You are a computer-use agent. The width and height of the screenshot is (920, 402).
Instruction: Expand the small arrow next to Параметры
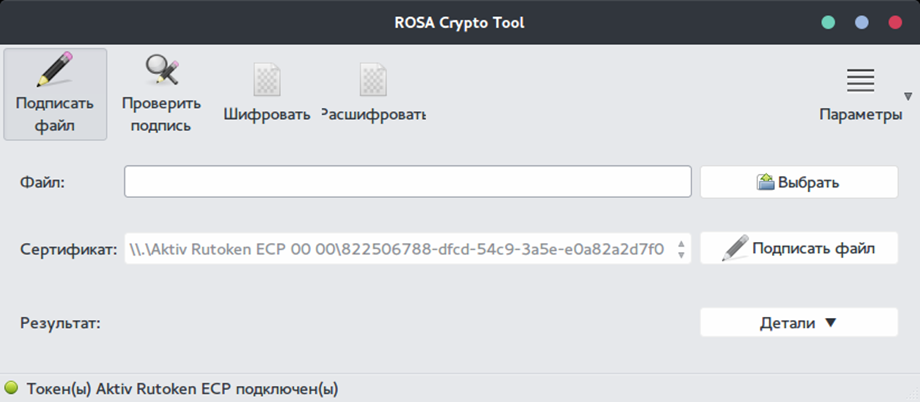[908, 96]
